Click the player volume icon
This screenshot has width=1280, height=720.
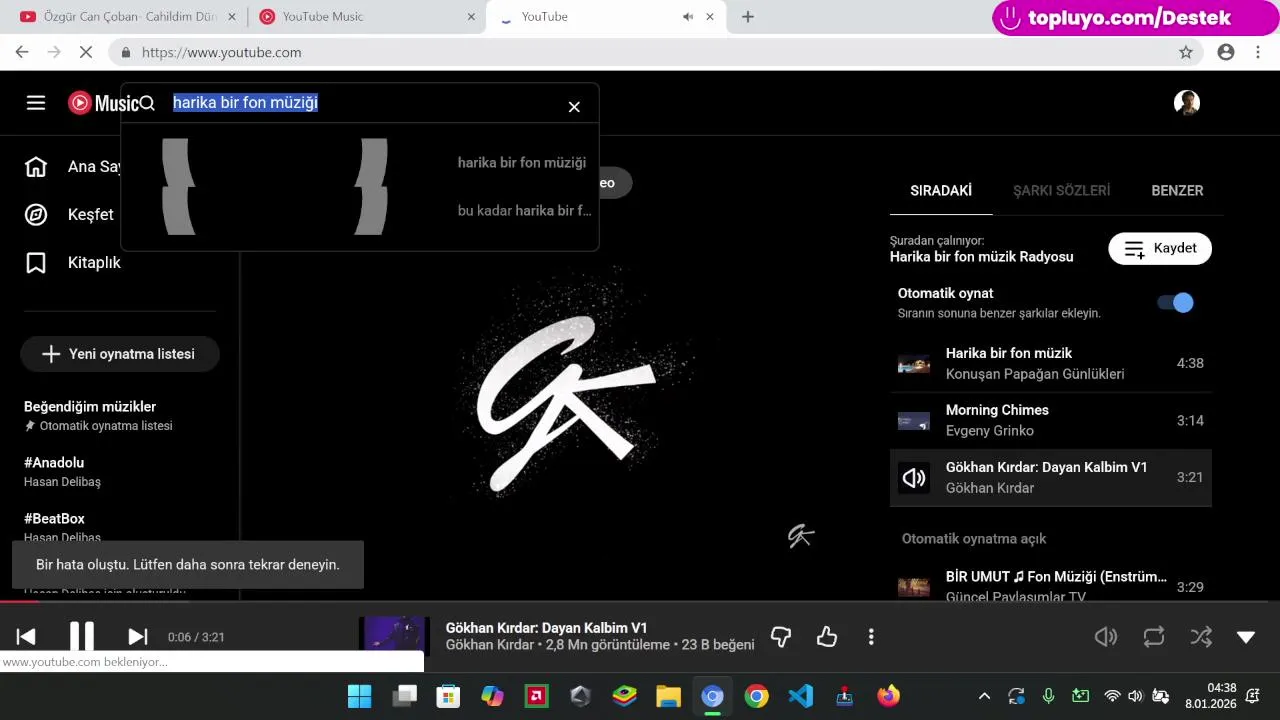pos(1105,637)
